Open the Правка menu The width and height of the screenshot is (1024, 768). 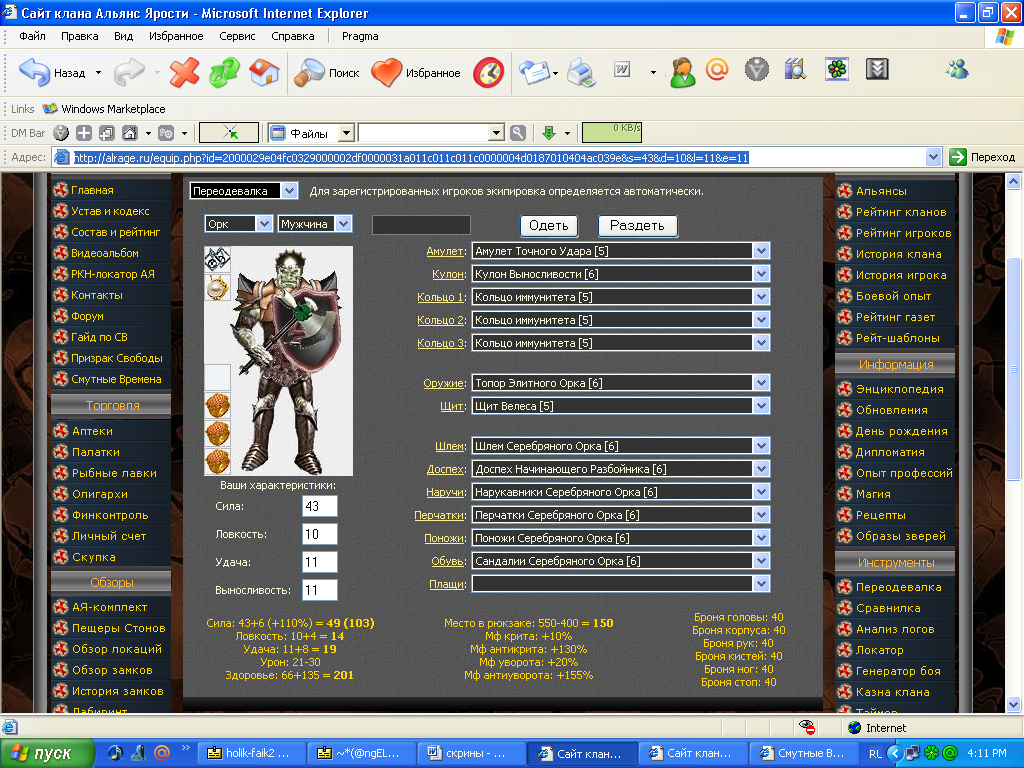(x=80, y=36)
